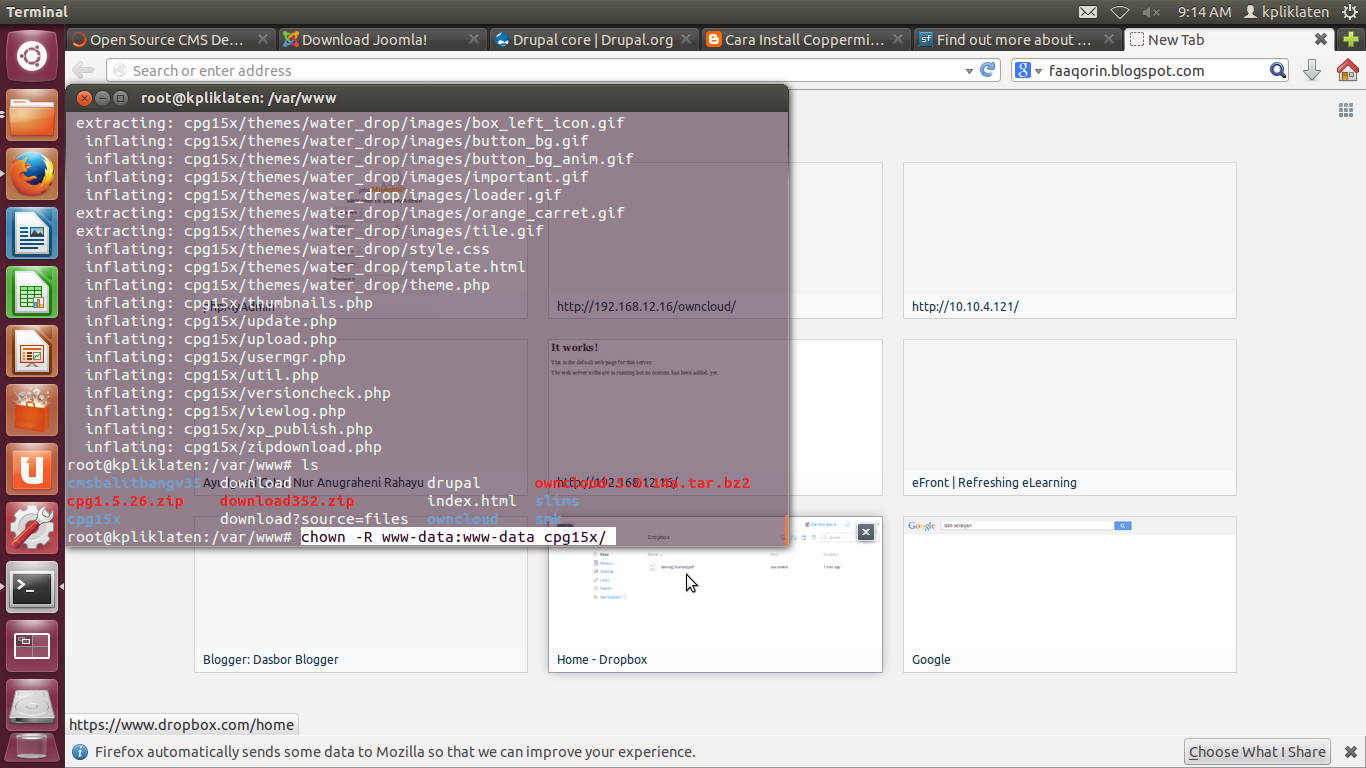Go to Firefox home page icon
The width and height of the screenshot is (1366, 768).
pyautogui.click(x=1347, y=70)
